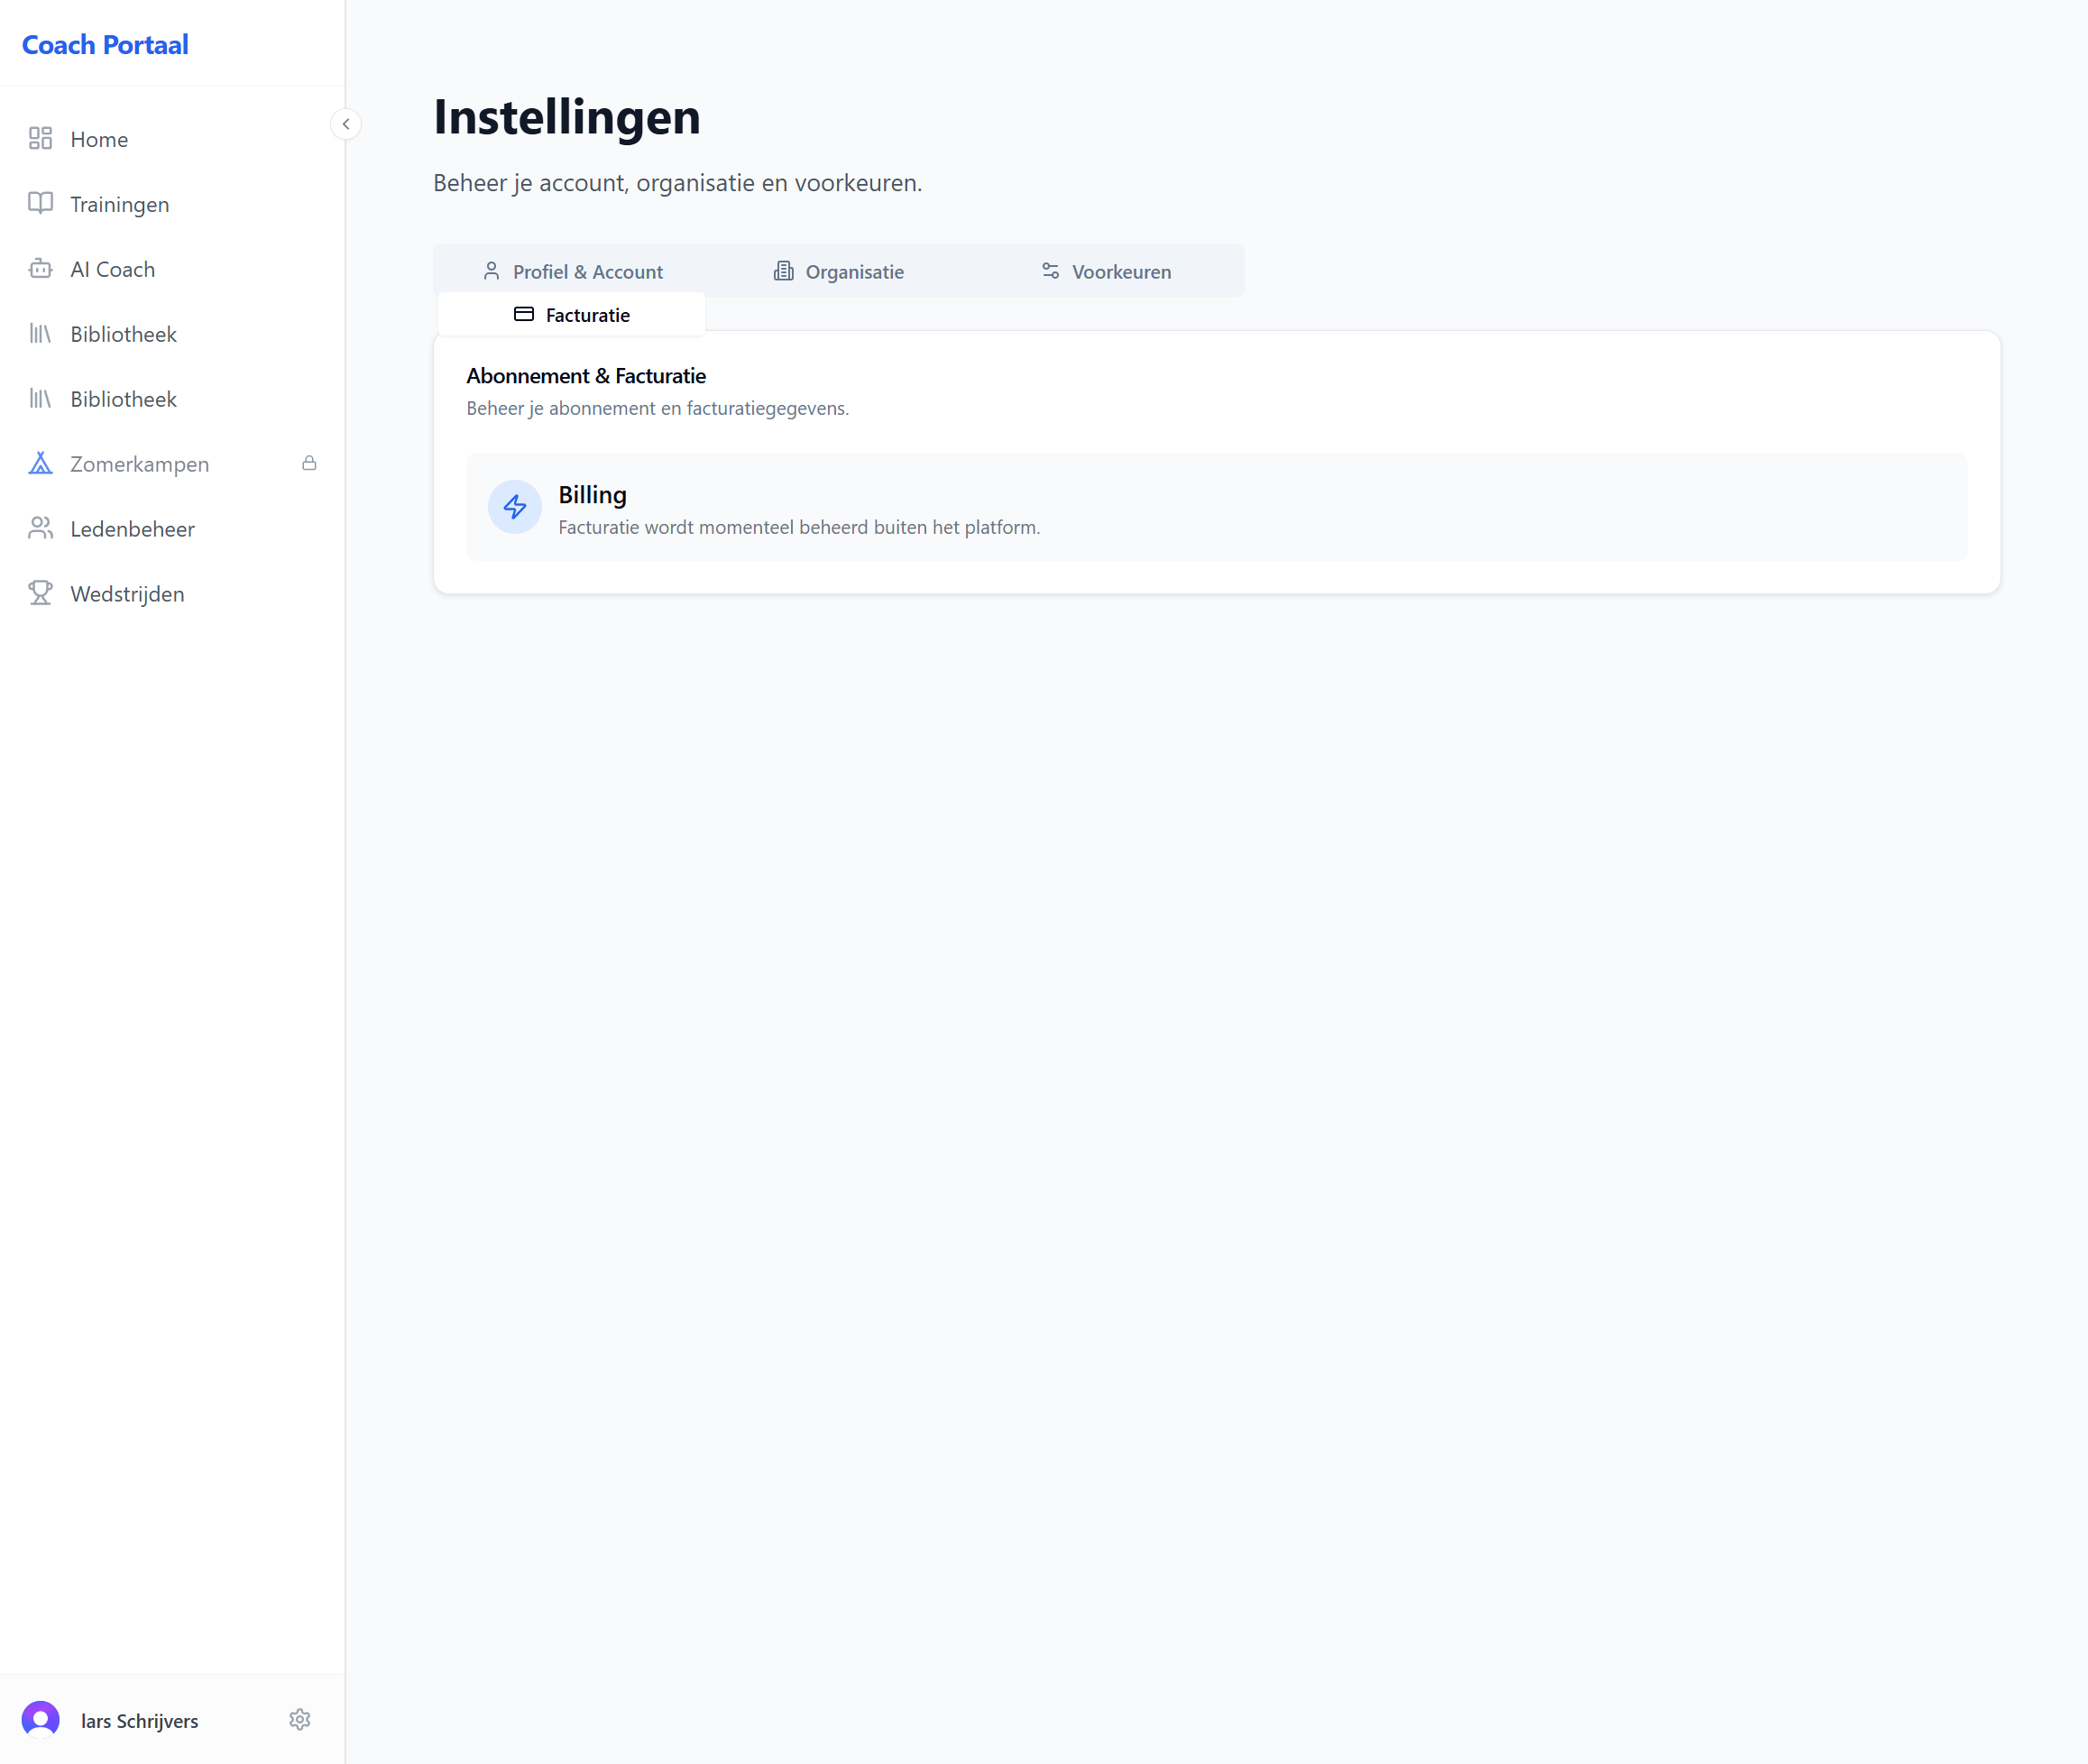2088x1764 pixels.
Task: Click the Zomerkampen tent icon
Action: coord(40,463)
